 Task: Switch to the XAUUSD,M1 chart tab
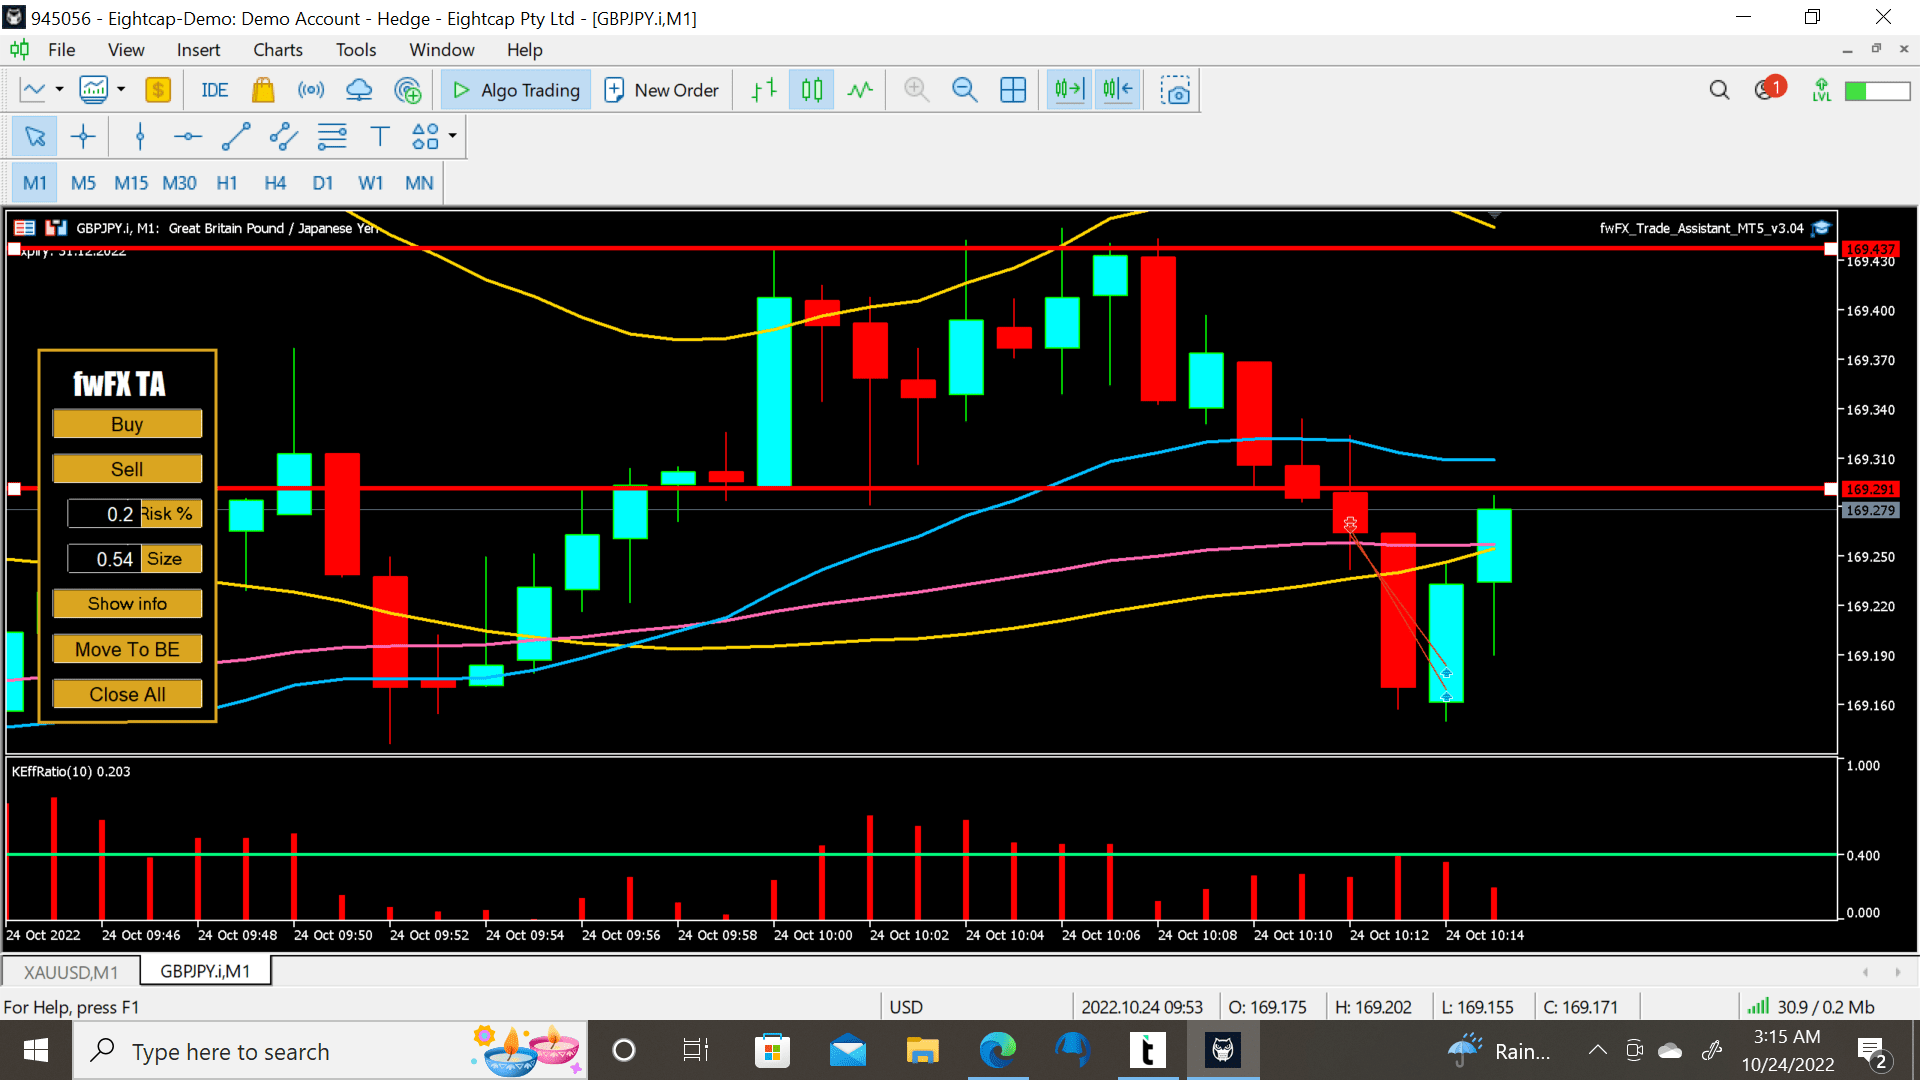71,972
